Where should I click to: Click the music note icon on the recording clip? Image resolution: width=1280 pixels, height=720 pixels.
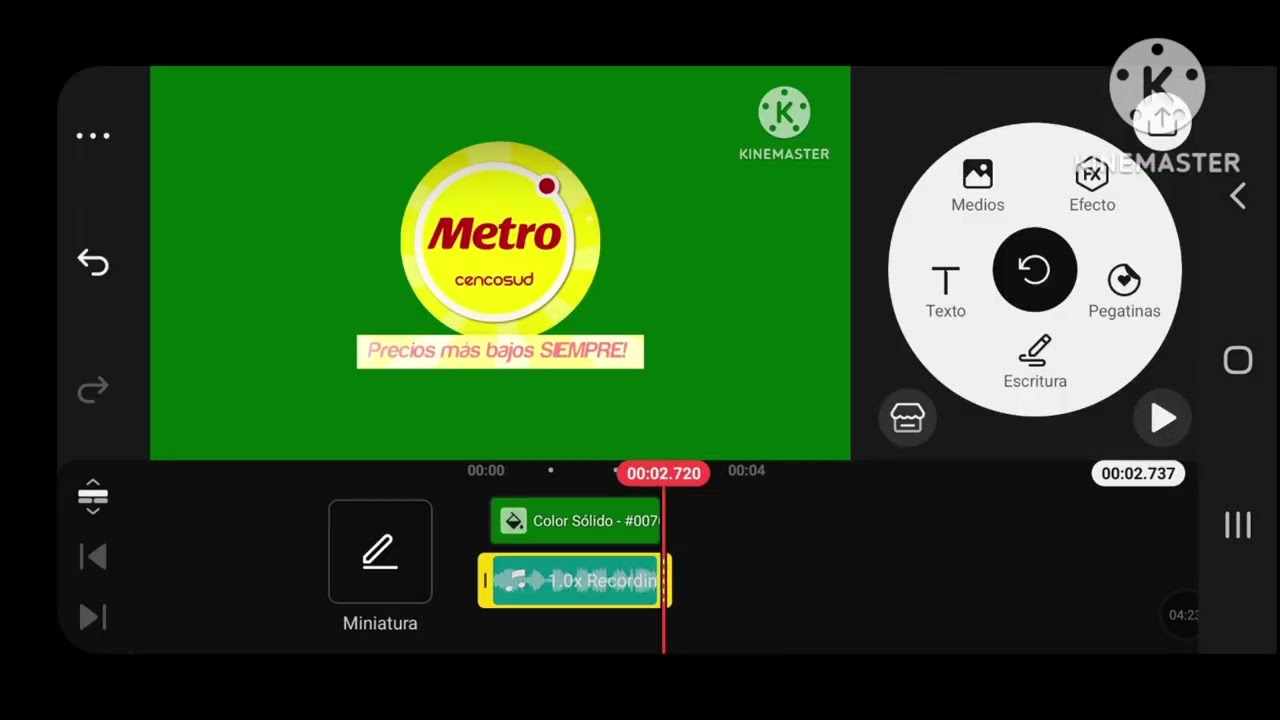click(515, 580)
